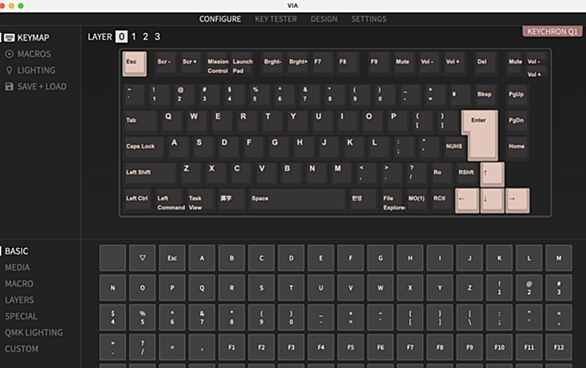The width and height of the screenshot is (586, 368).
Task: Select the Bksp key on the layout
Action: pos(485,95)
